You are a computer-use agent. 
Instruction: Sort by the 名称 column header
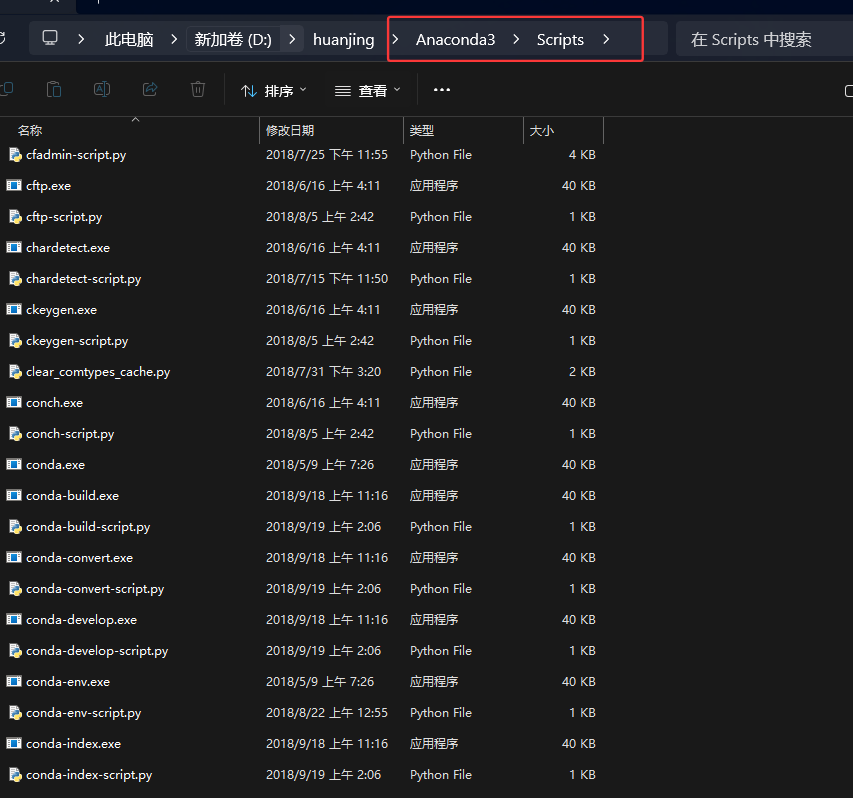pos(30,131)
